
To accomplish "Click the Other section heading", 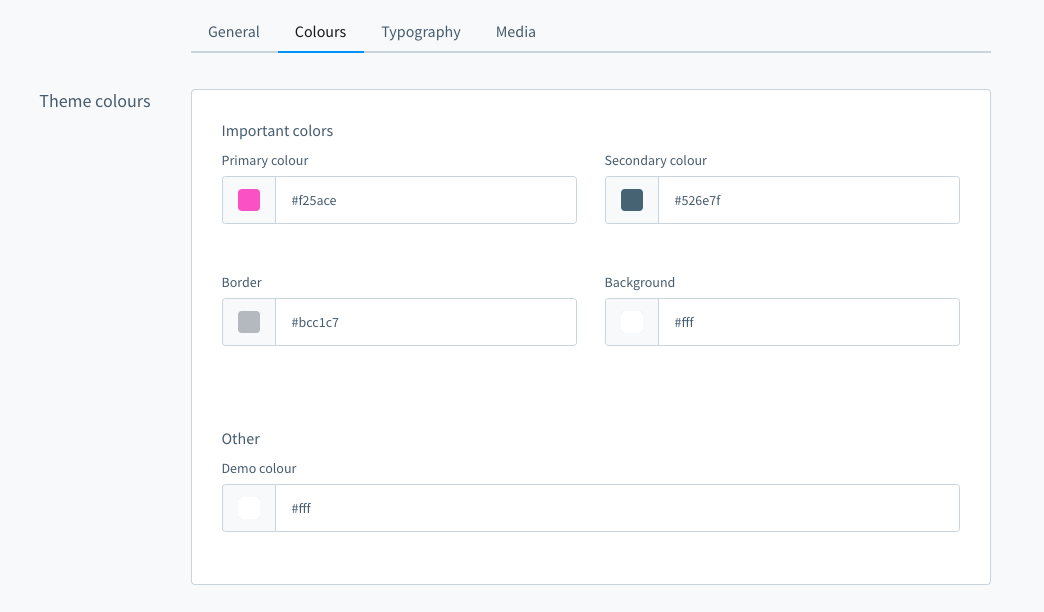I will [x=240, y=438].
